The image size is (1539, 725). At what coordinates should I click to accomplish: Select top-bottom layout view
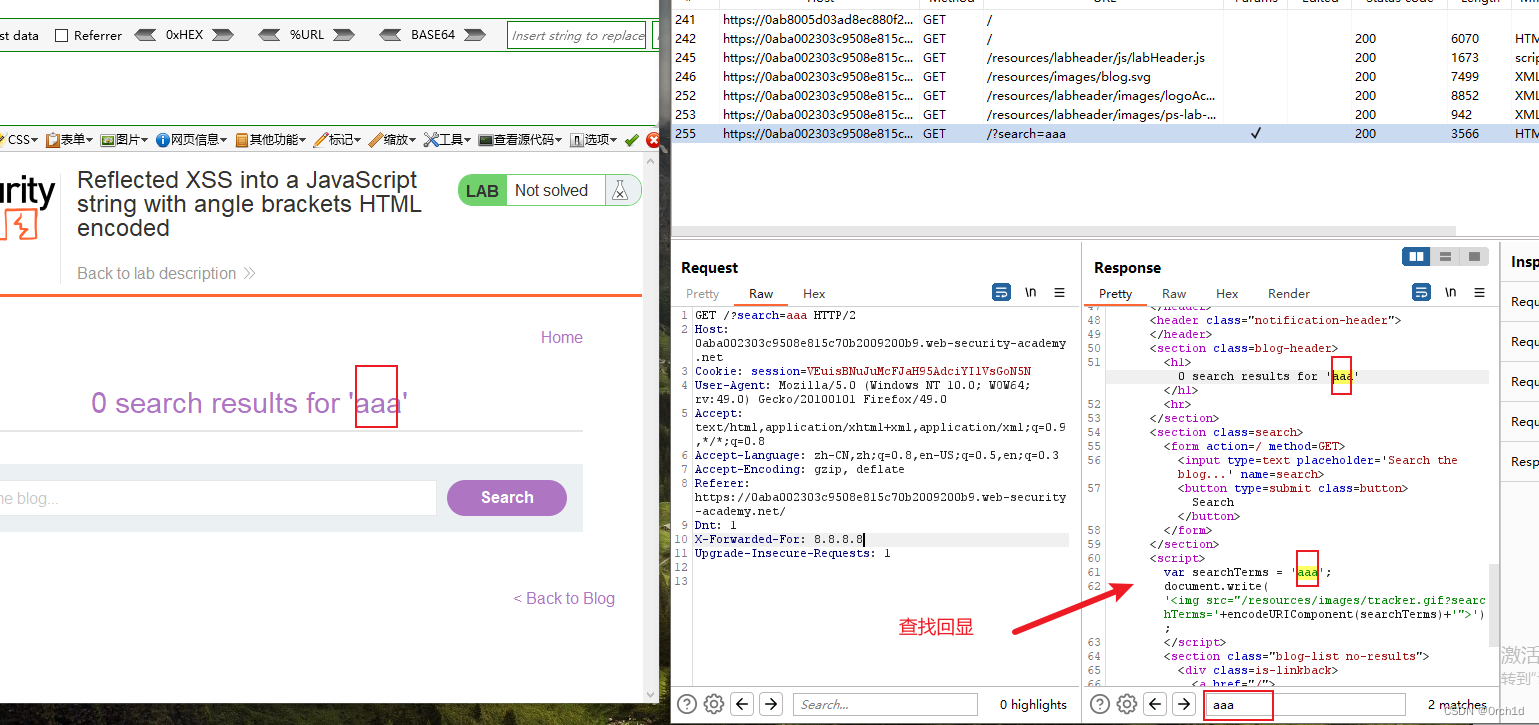tap(1446, 257)
